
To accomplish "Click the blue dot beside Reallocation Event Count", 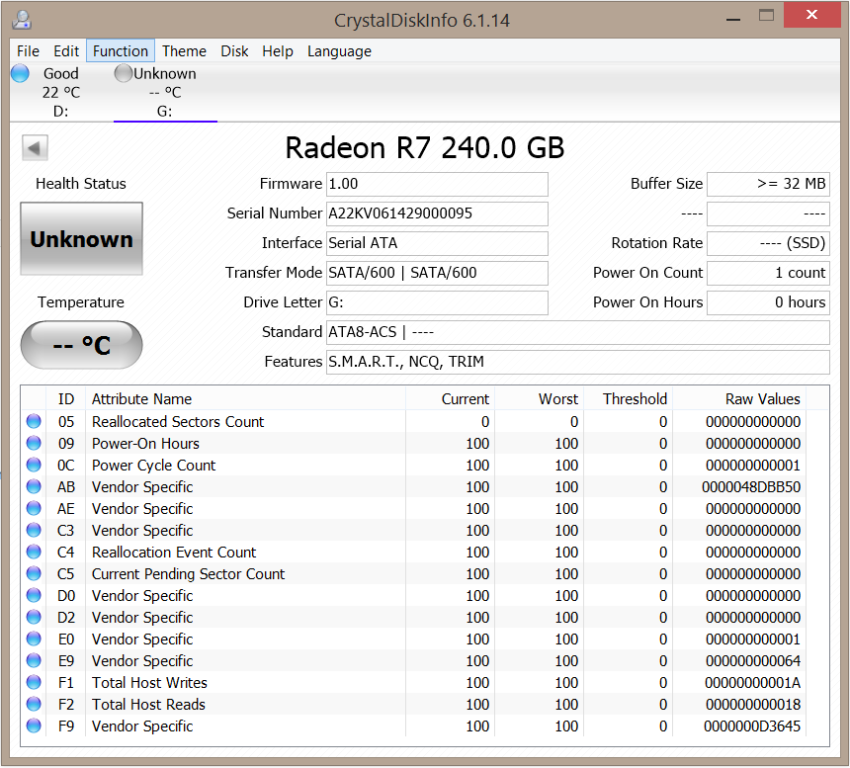I will [33, 552].
